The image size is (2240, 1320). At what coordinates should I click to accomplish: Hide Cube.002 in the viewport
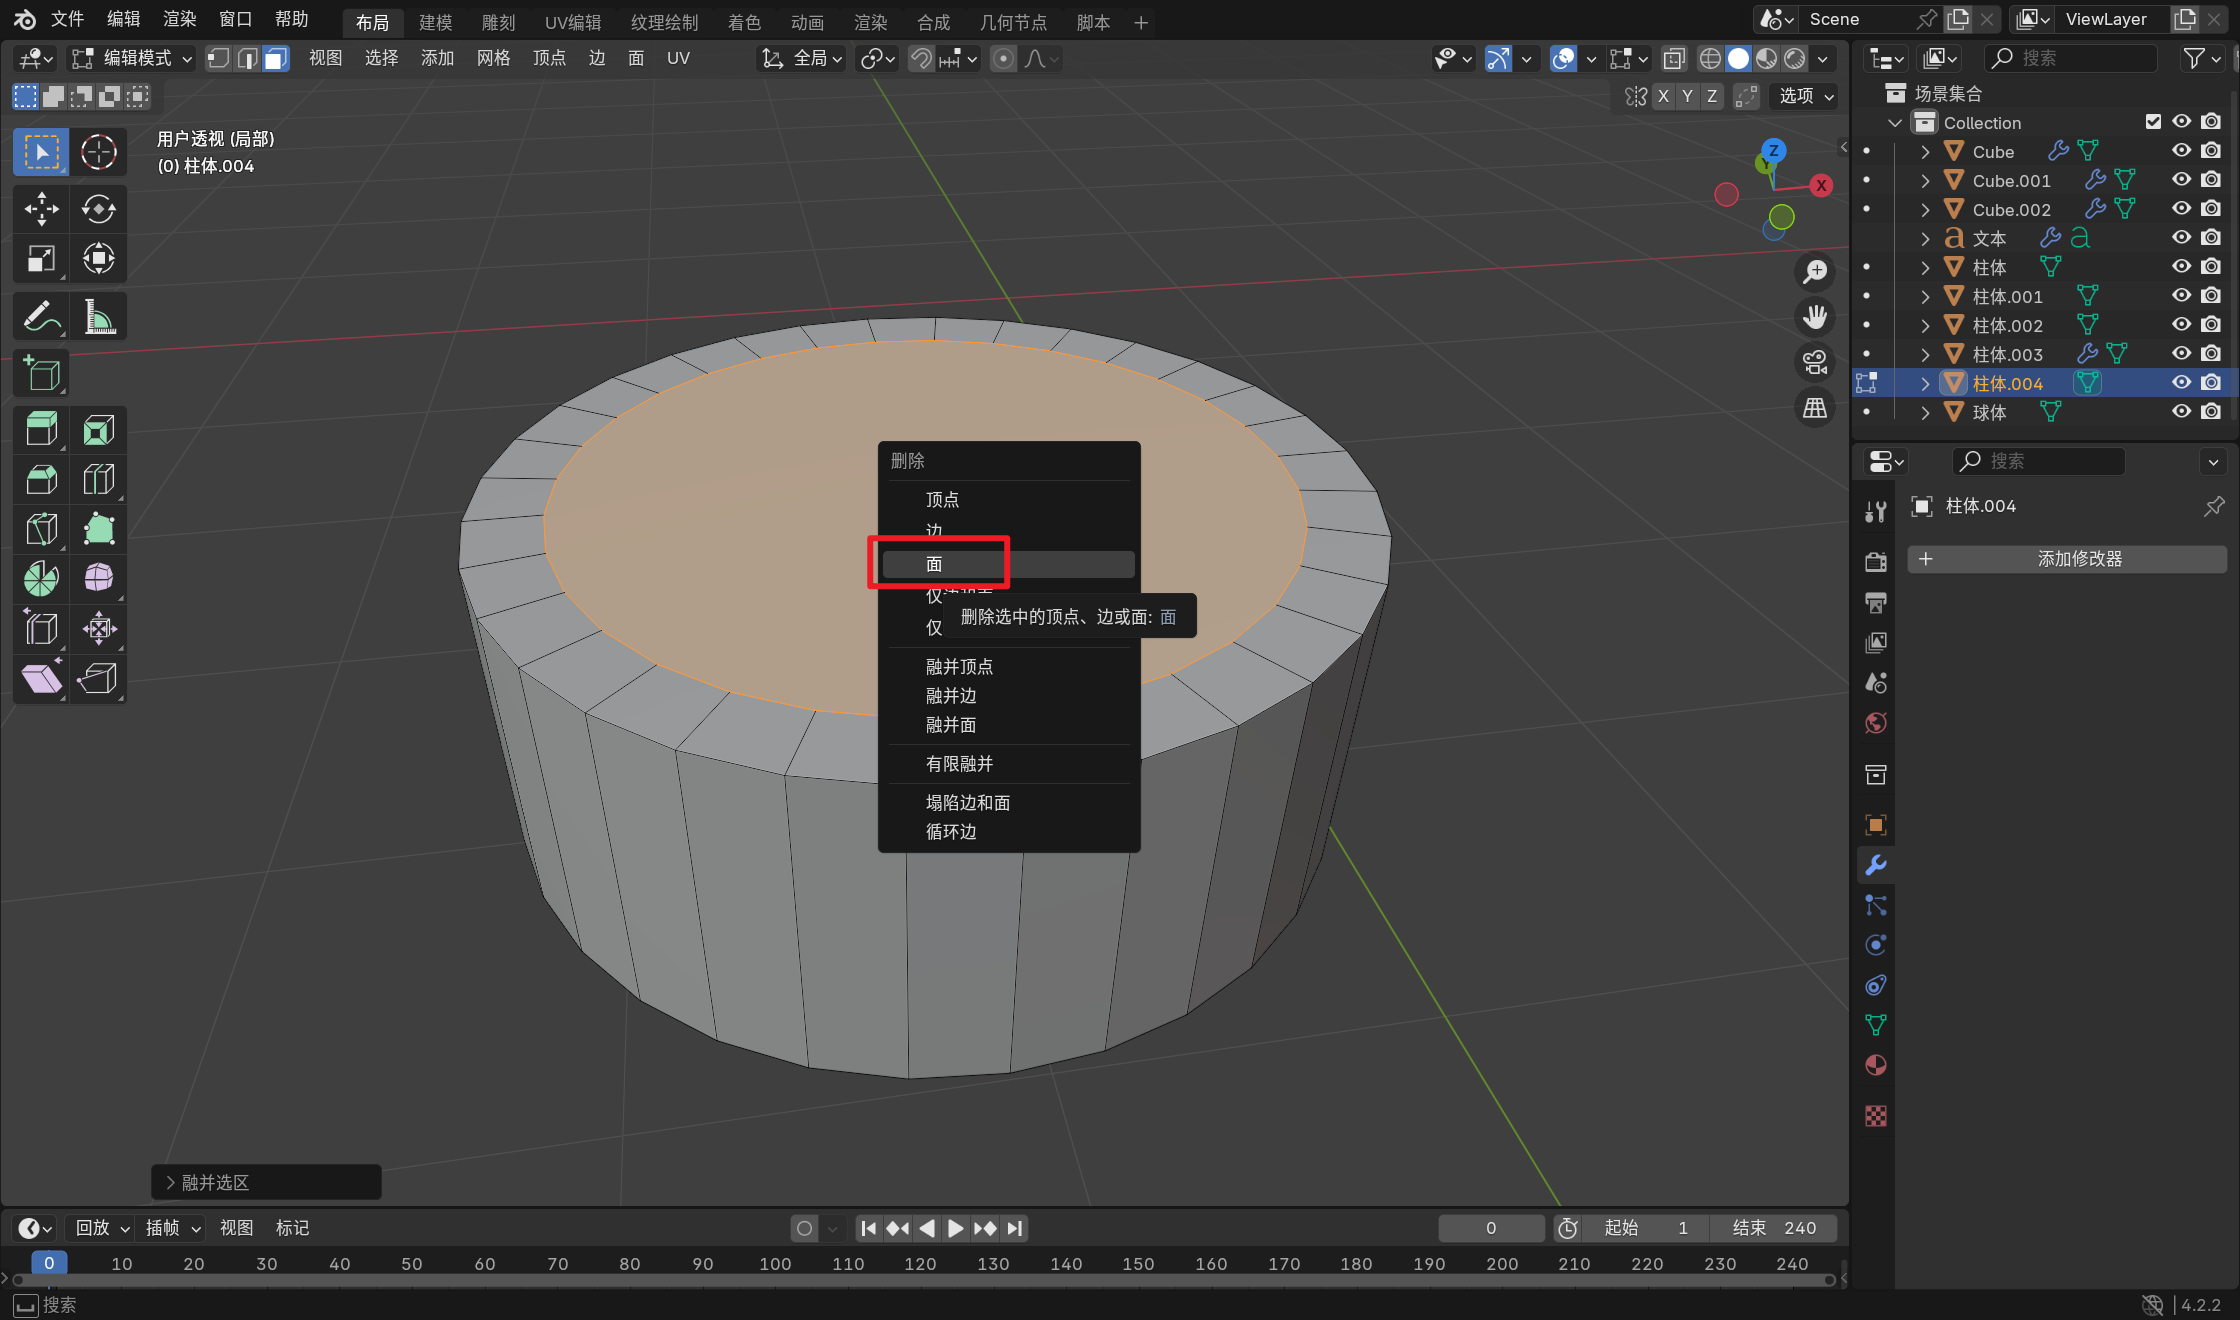(x=2181, y=209)
